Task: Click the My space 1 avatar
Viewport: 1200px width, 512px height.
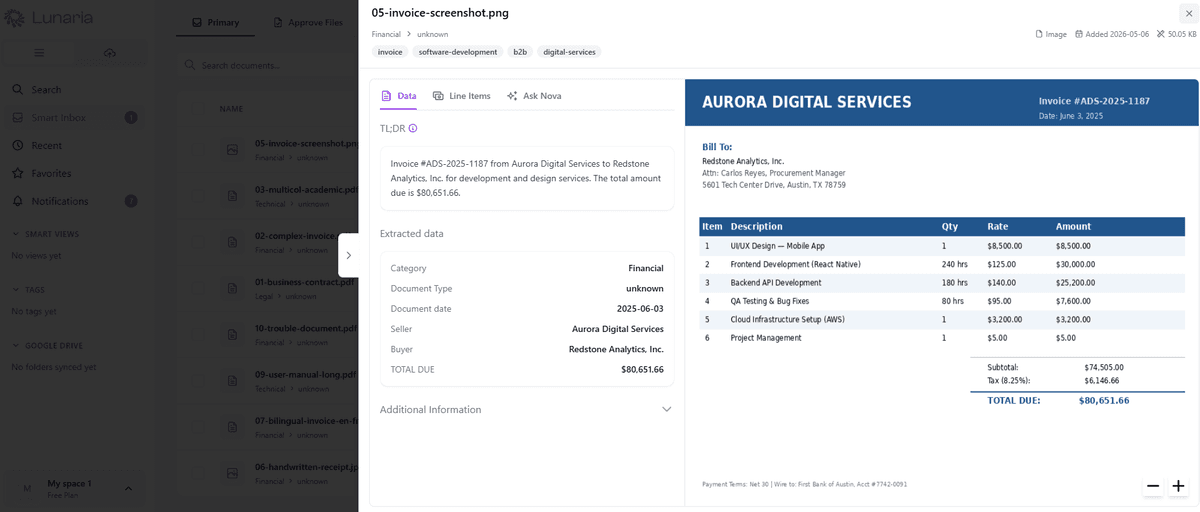Action: [27, 488]
